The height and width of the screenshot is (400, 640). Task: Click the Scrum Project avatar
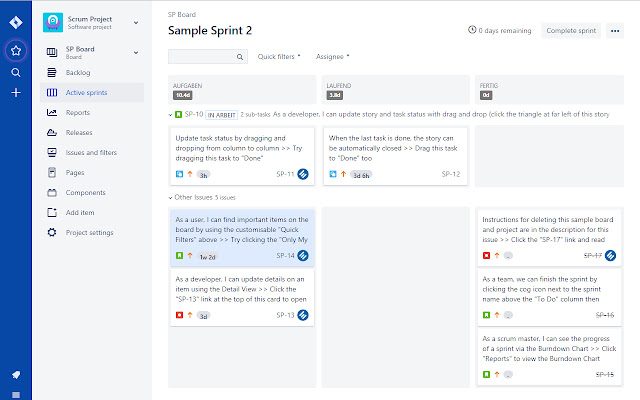coord(53,21)
